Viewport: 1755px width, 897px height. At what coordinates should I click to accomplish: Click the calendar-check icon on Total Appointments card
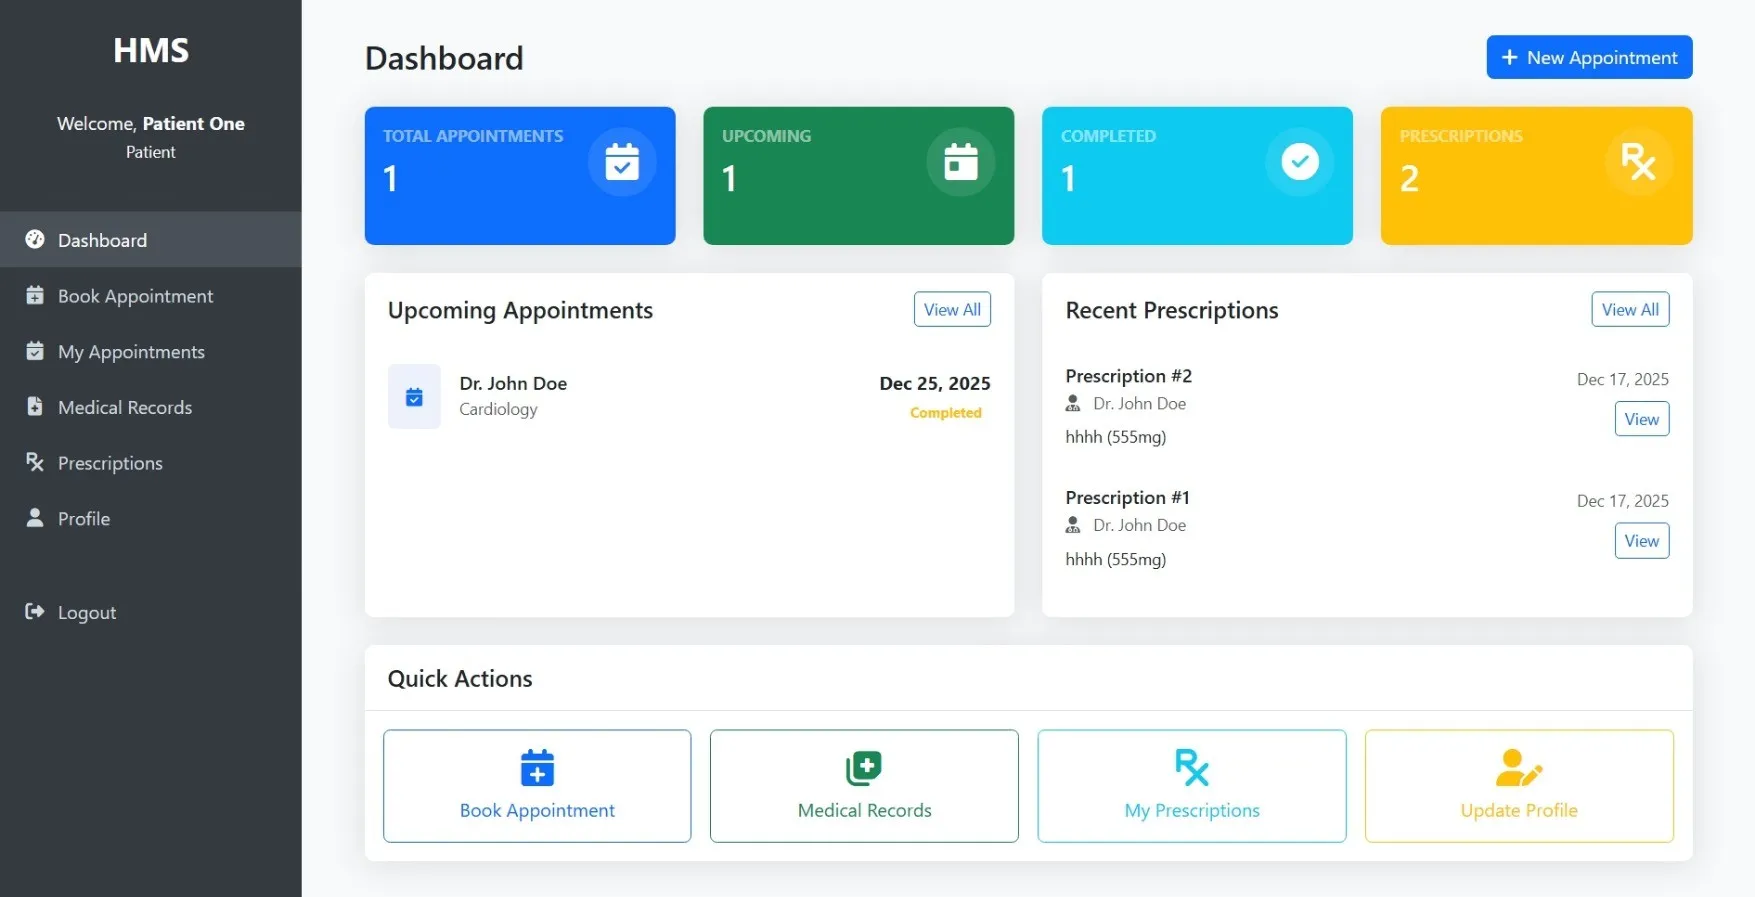click(x=622, y=162)
